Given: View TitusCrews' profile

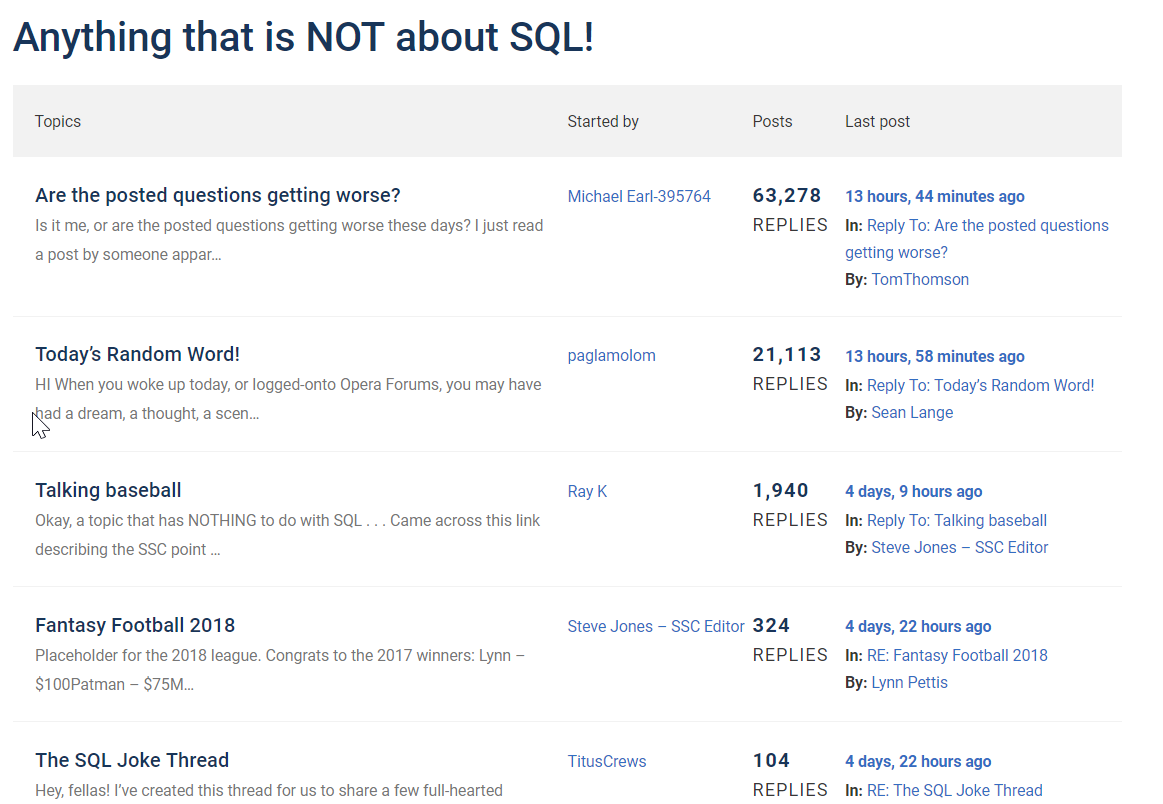Looking at the screenshot, I should pyautogui.click(x=606, y=761).
